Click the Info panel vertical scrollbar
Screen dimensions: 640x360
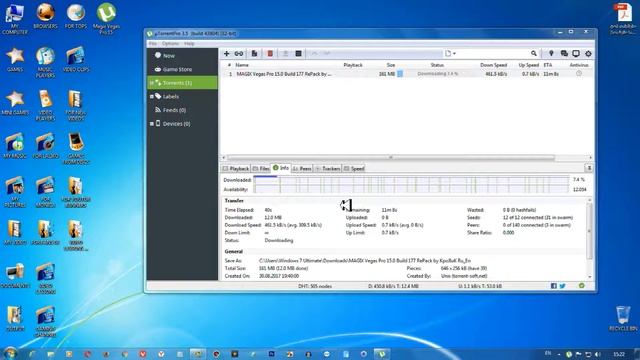(589, 231)
